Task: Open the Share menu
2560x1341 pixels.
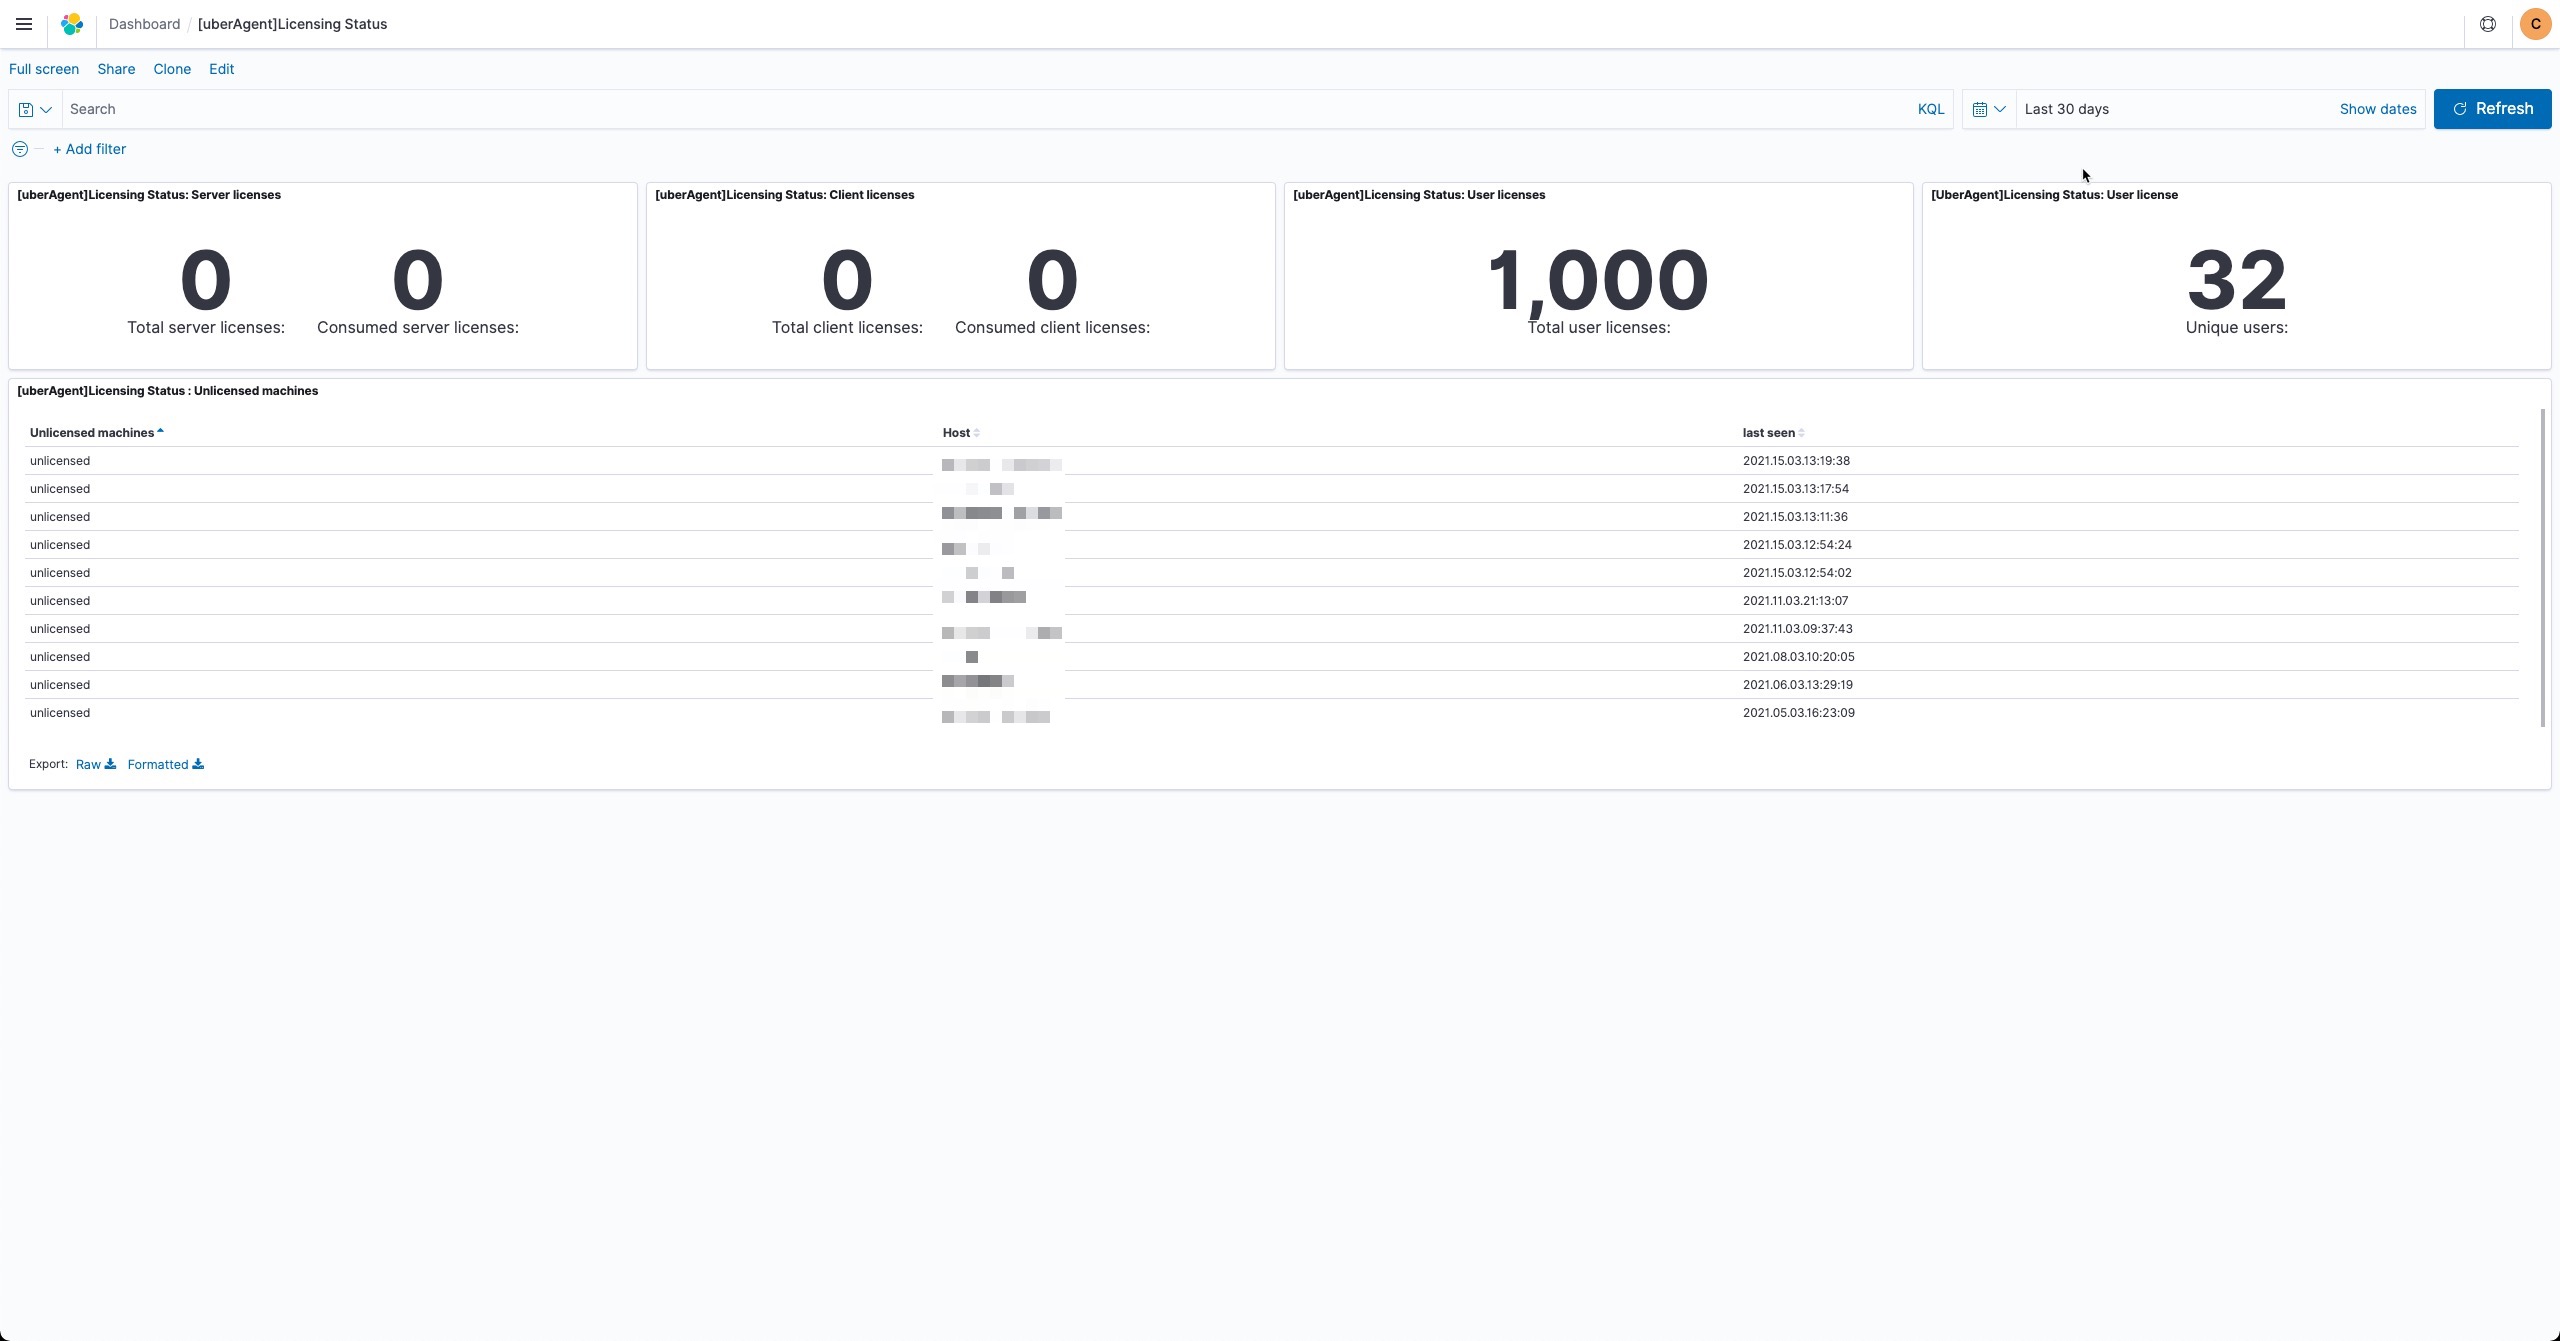Action: [x=116, y=69]
